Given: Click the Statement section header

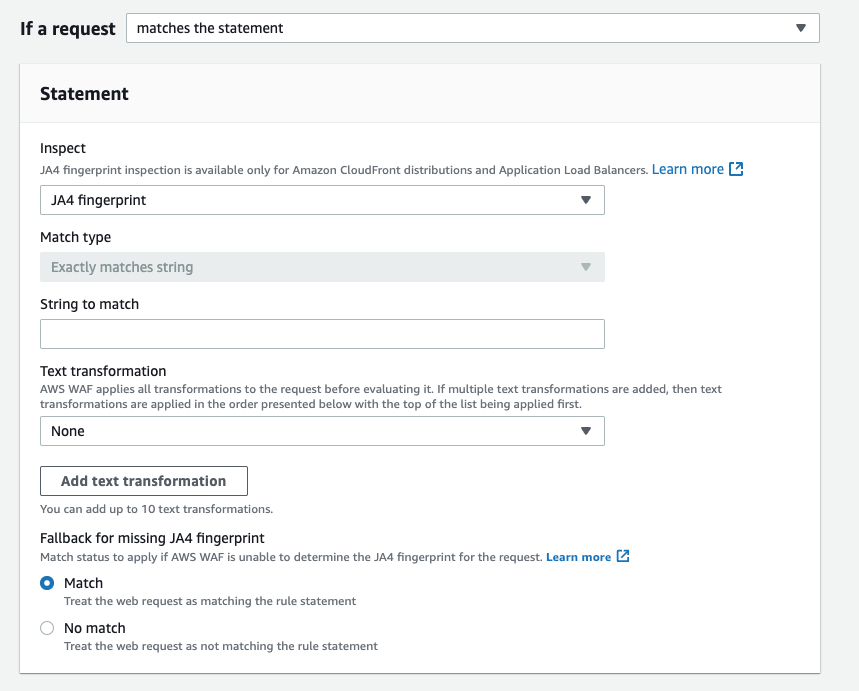Looking at the screenshot, I should pyautogui.click(x=84, y=94).
